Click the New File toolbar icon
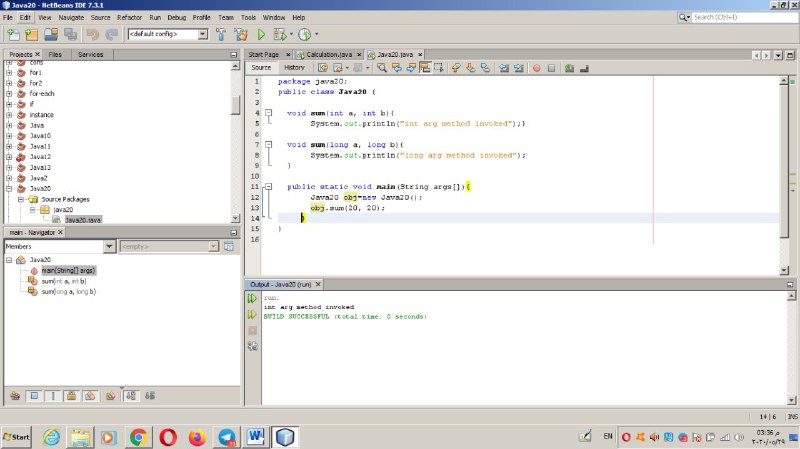Viewport: 800px width, 449px height. tap(13, 34)
